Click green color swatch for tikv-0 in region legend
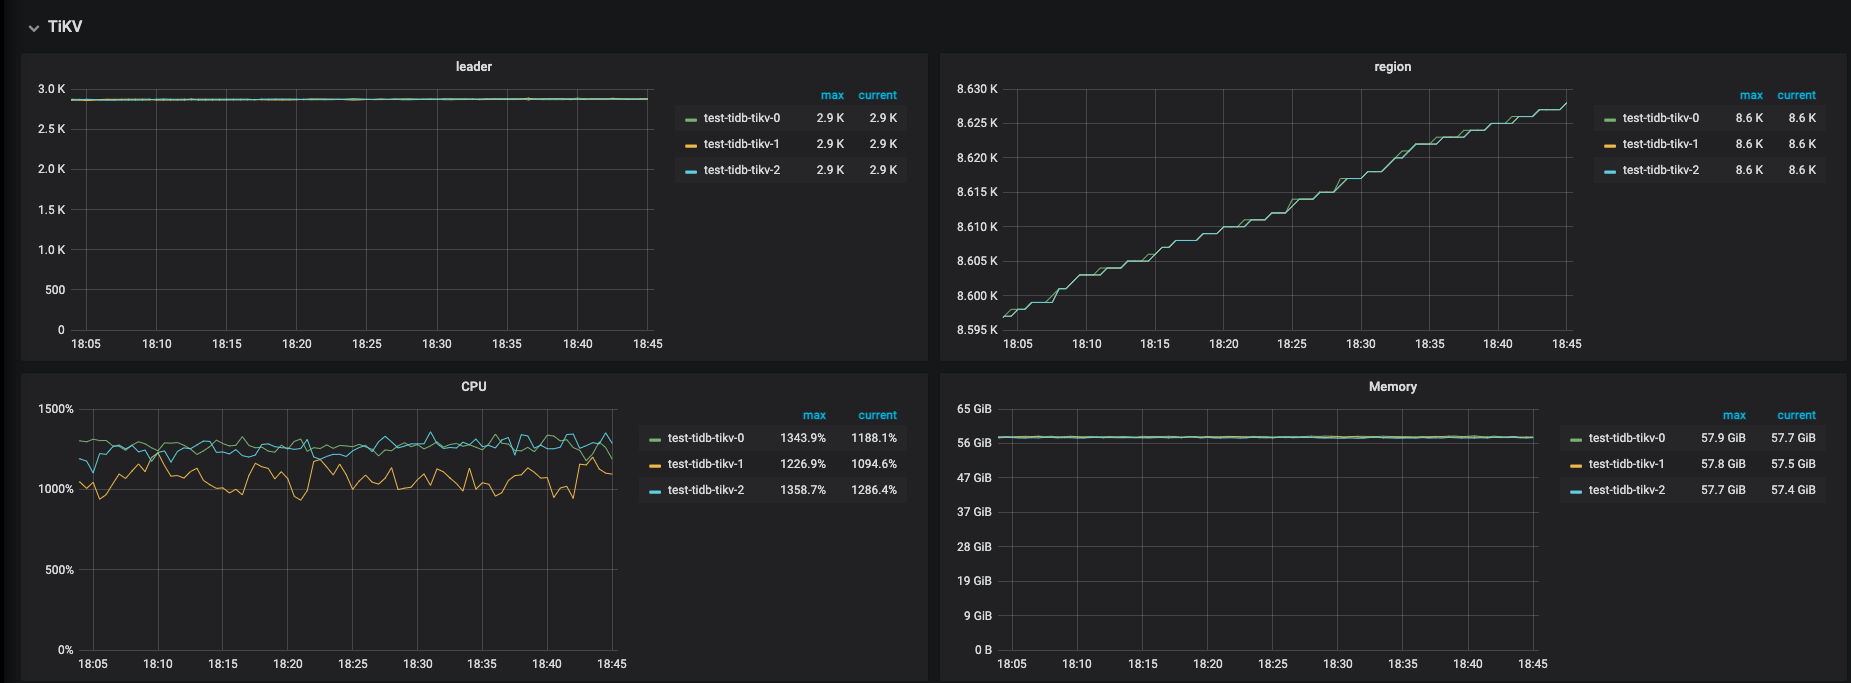The width and height of the screenshot is (1851, 683). point(1609,119)
